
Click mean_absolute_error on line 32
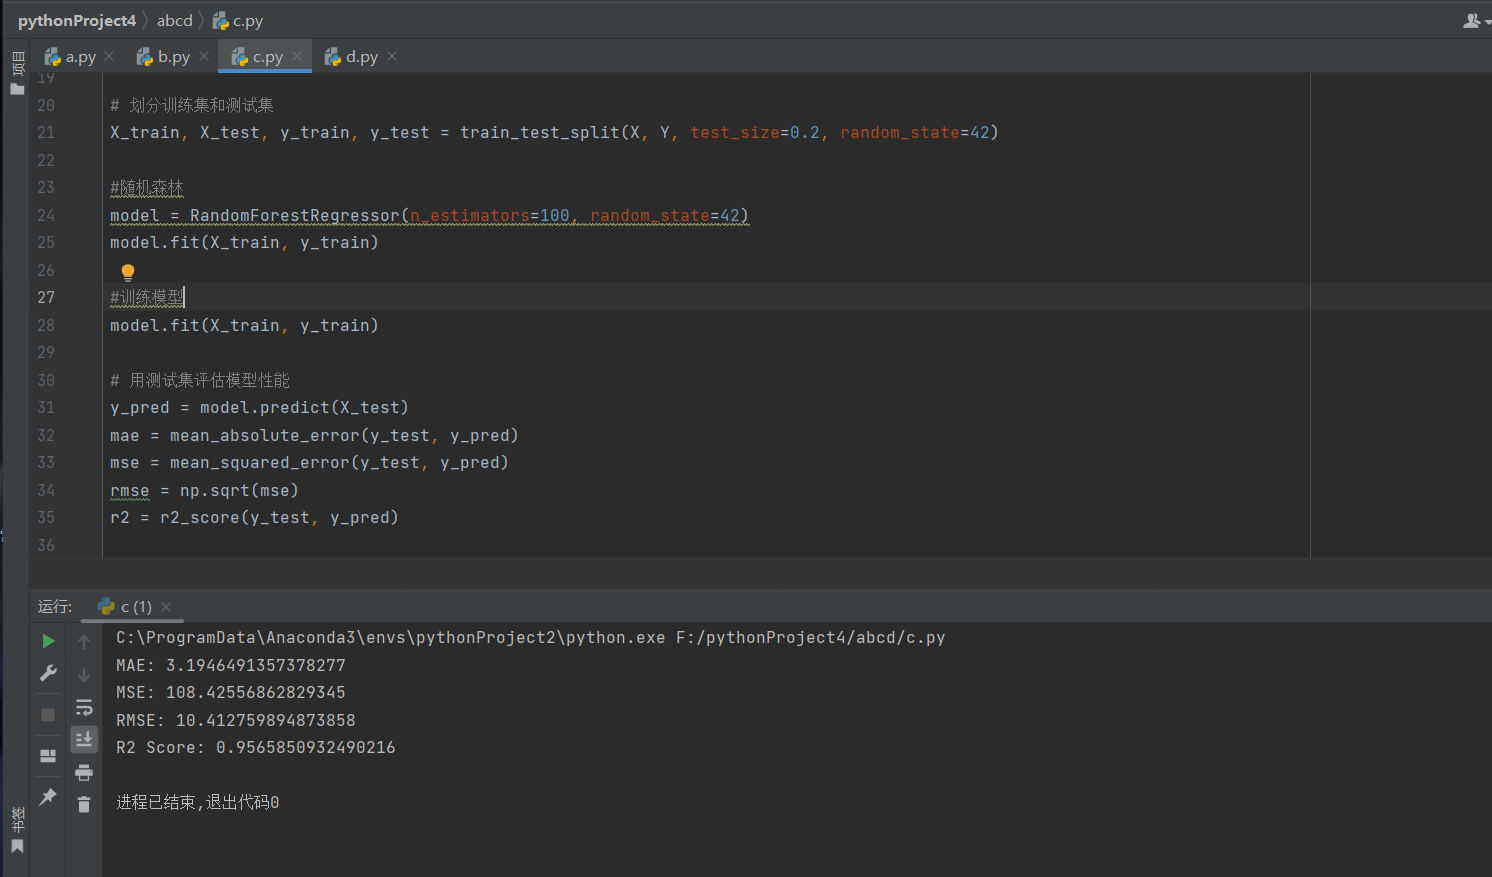click(x=265, y=435)
